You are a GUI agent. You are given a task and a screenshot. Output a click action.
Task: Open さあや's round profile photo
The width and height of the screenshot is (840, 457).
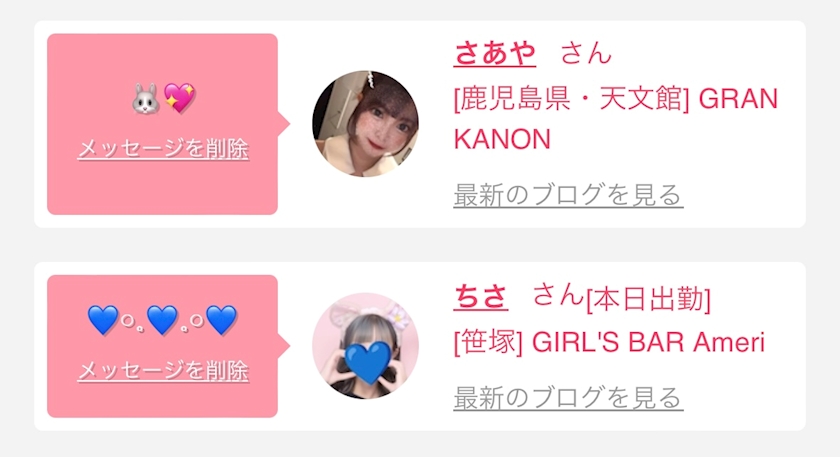click(365, 124)
